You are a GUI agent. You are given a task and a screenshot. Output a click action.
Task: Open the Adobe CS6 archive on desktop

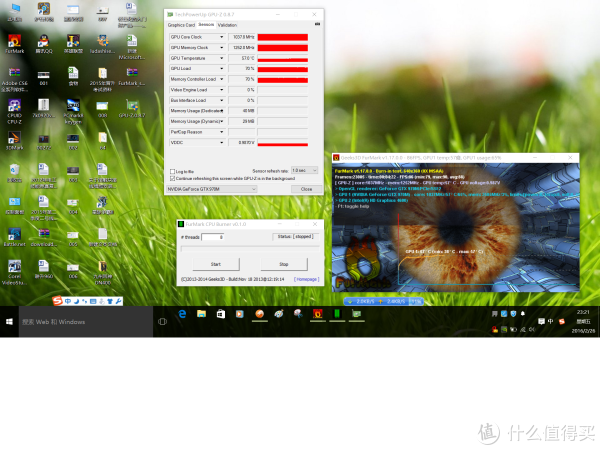15,79
